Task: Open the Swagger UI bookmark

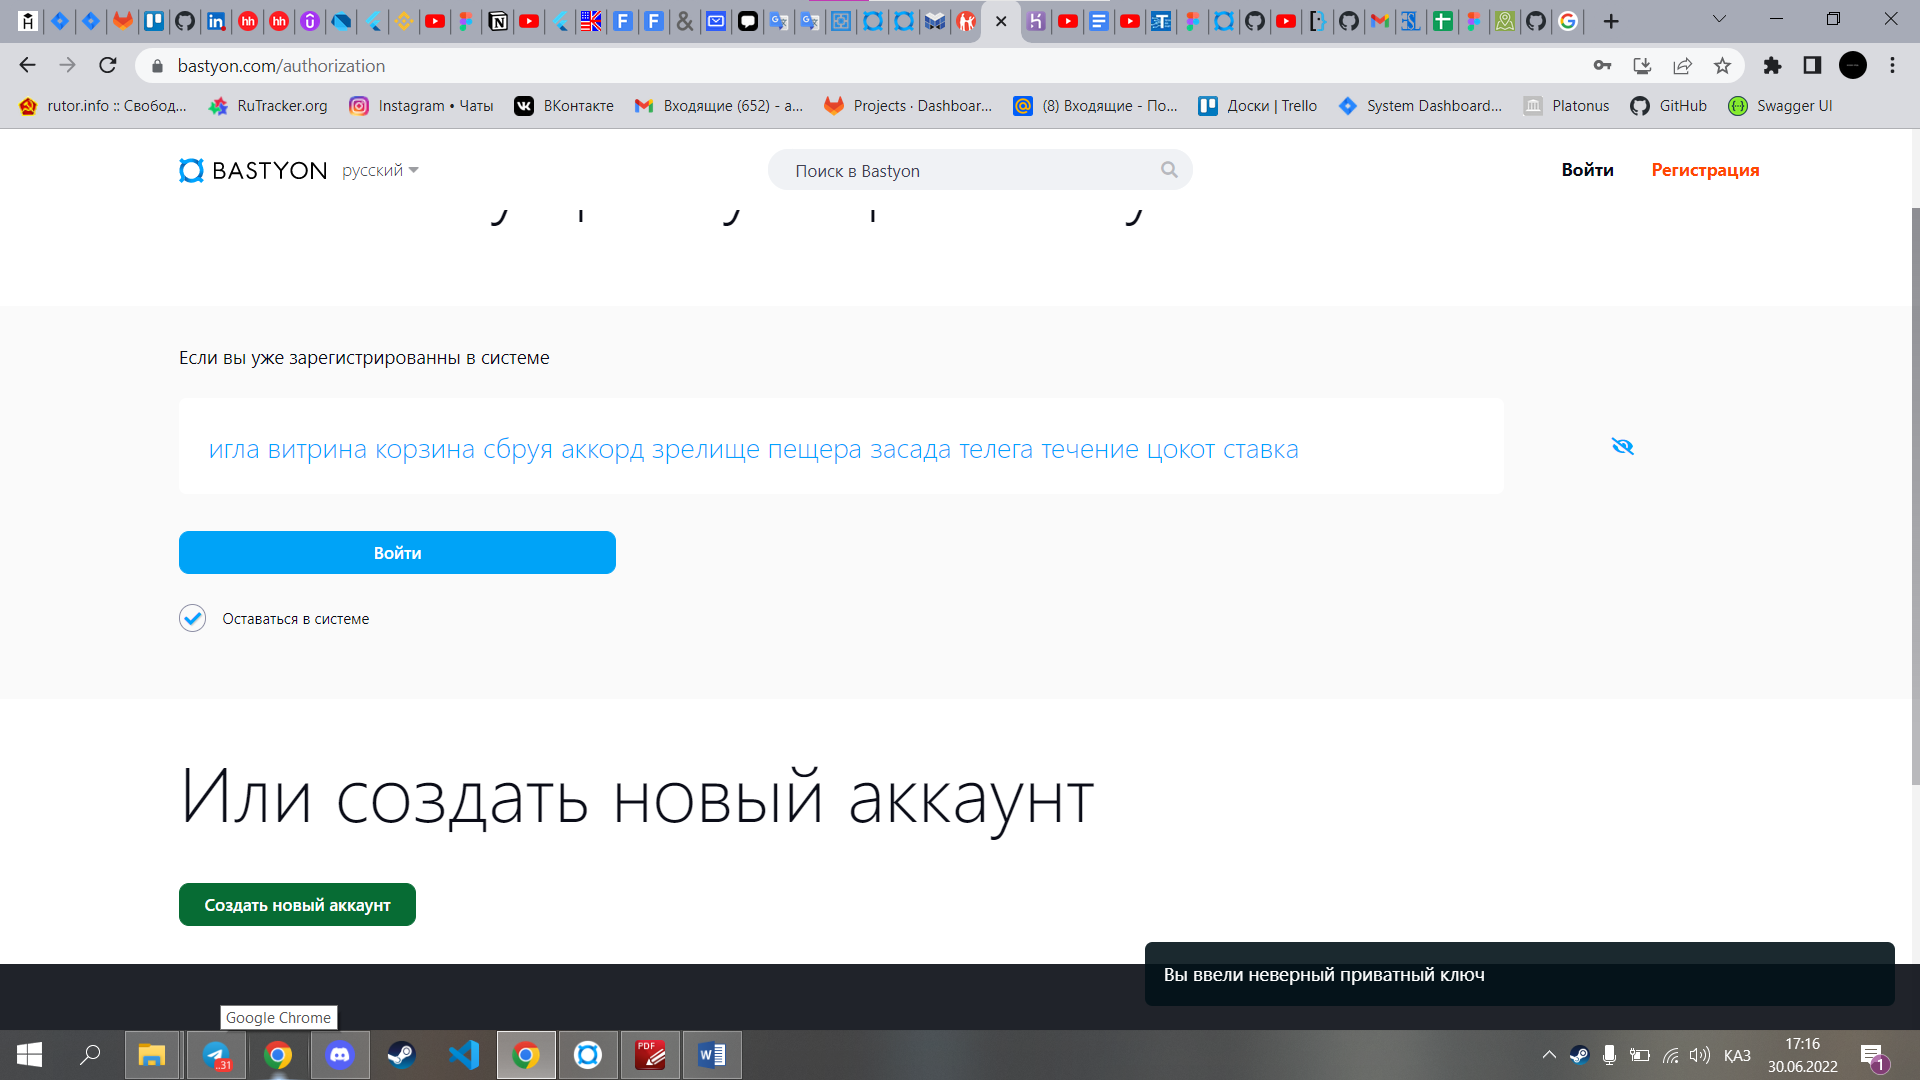Action: (1781, 106)
